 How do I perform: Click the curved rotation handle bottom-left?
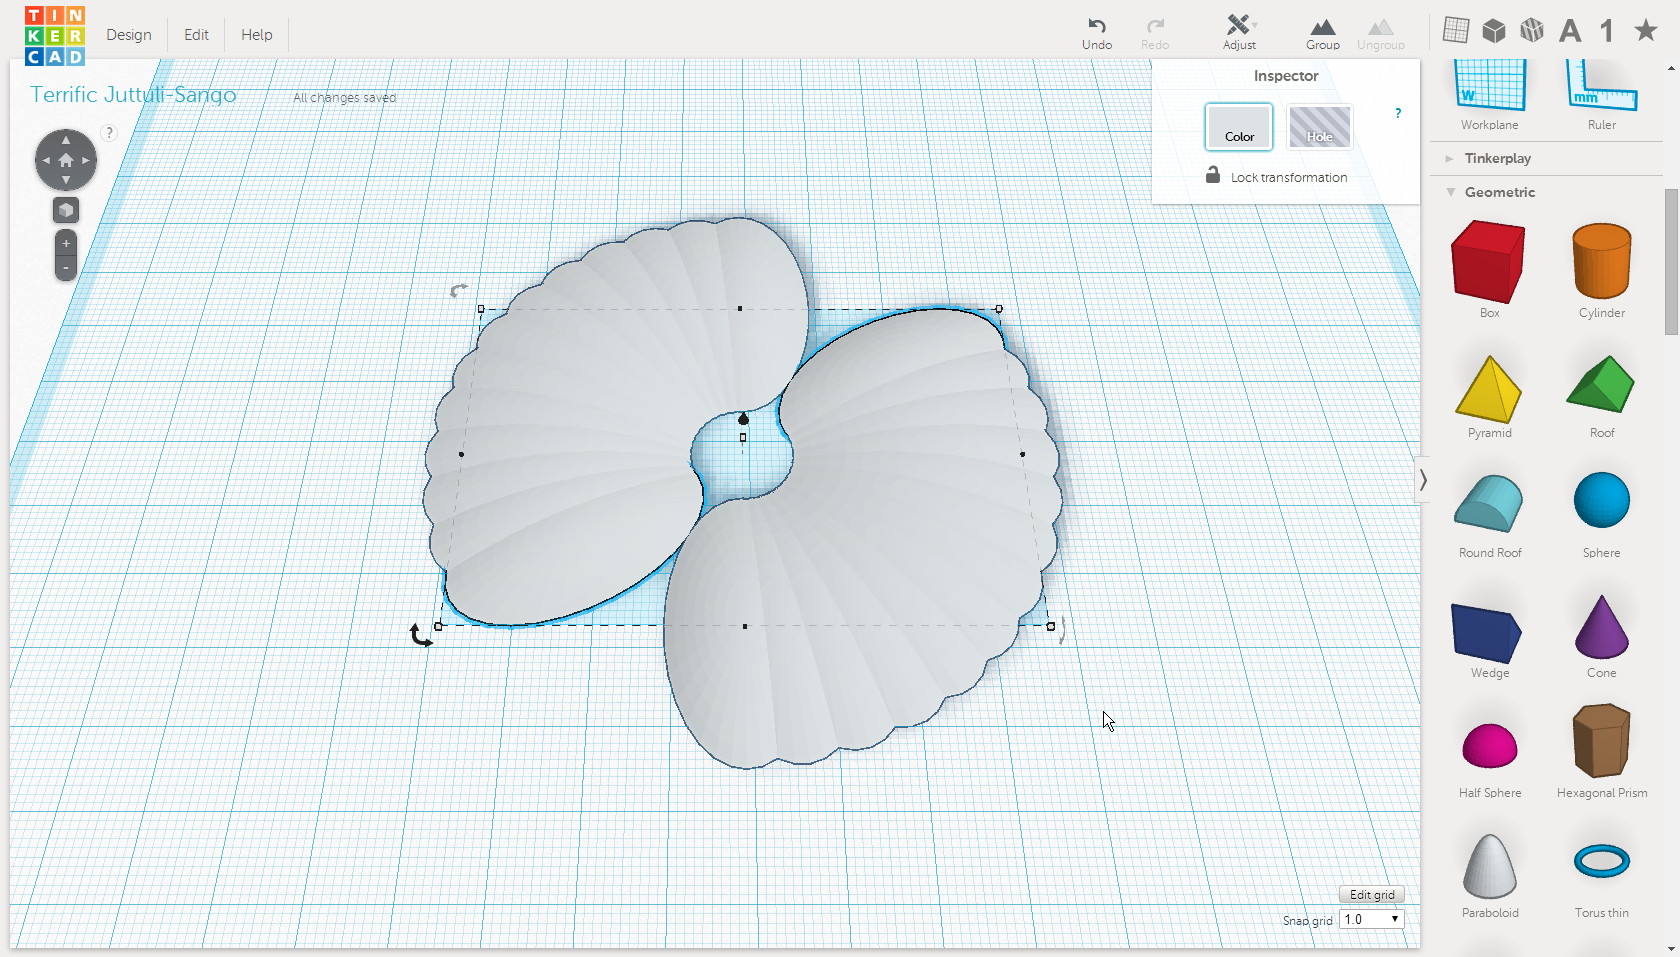[x=421, y=635]
